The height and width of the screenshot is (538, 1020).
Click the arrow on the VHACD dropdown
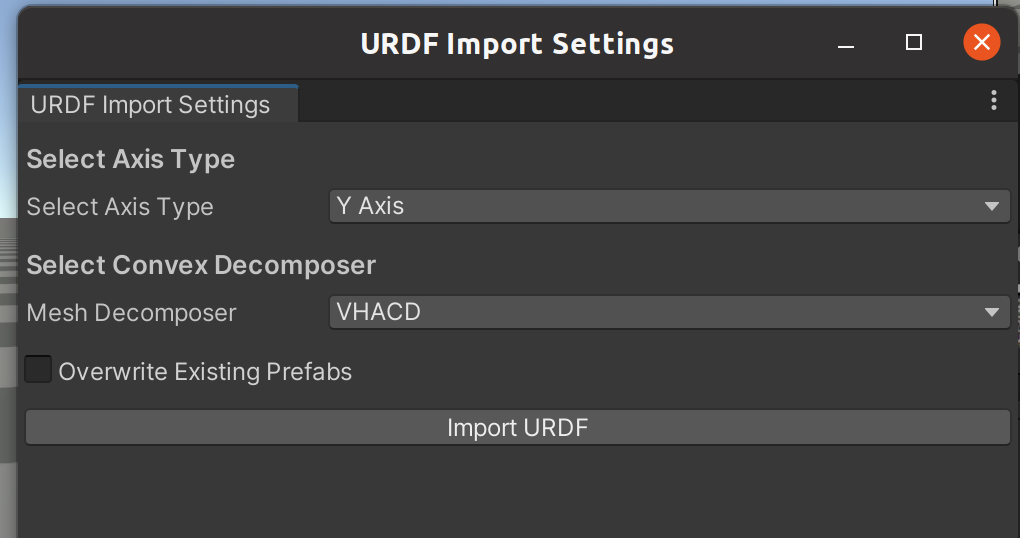point(991,312)
